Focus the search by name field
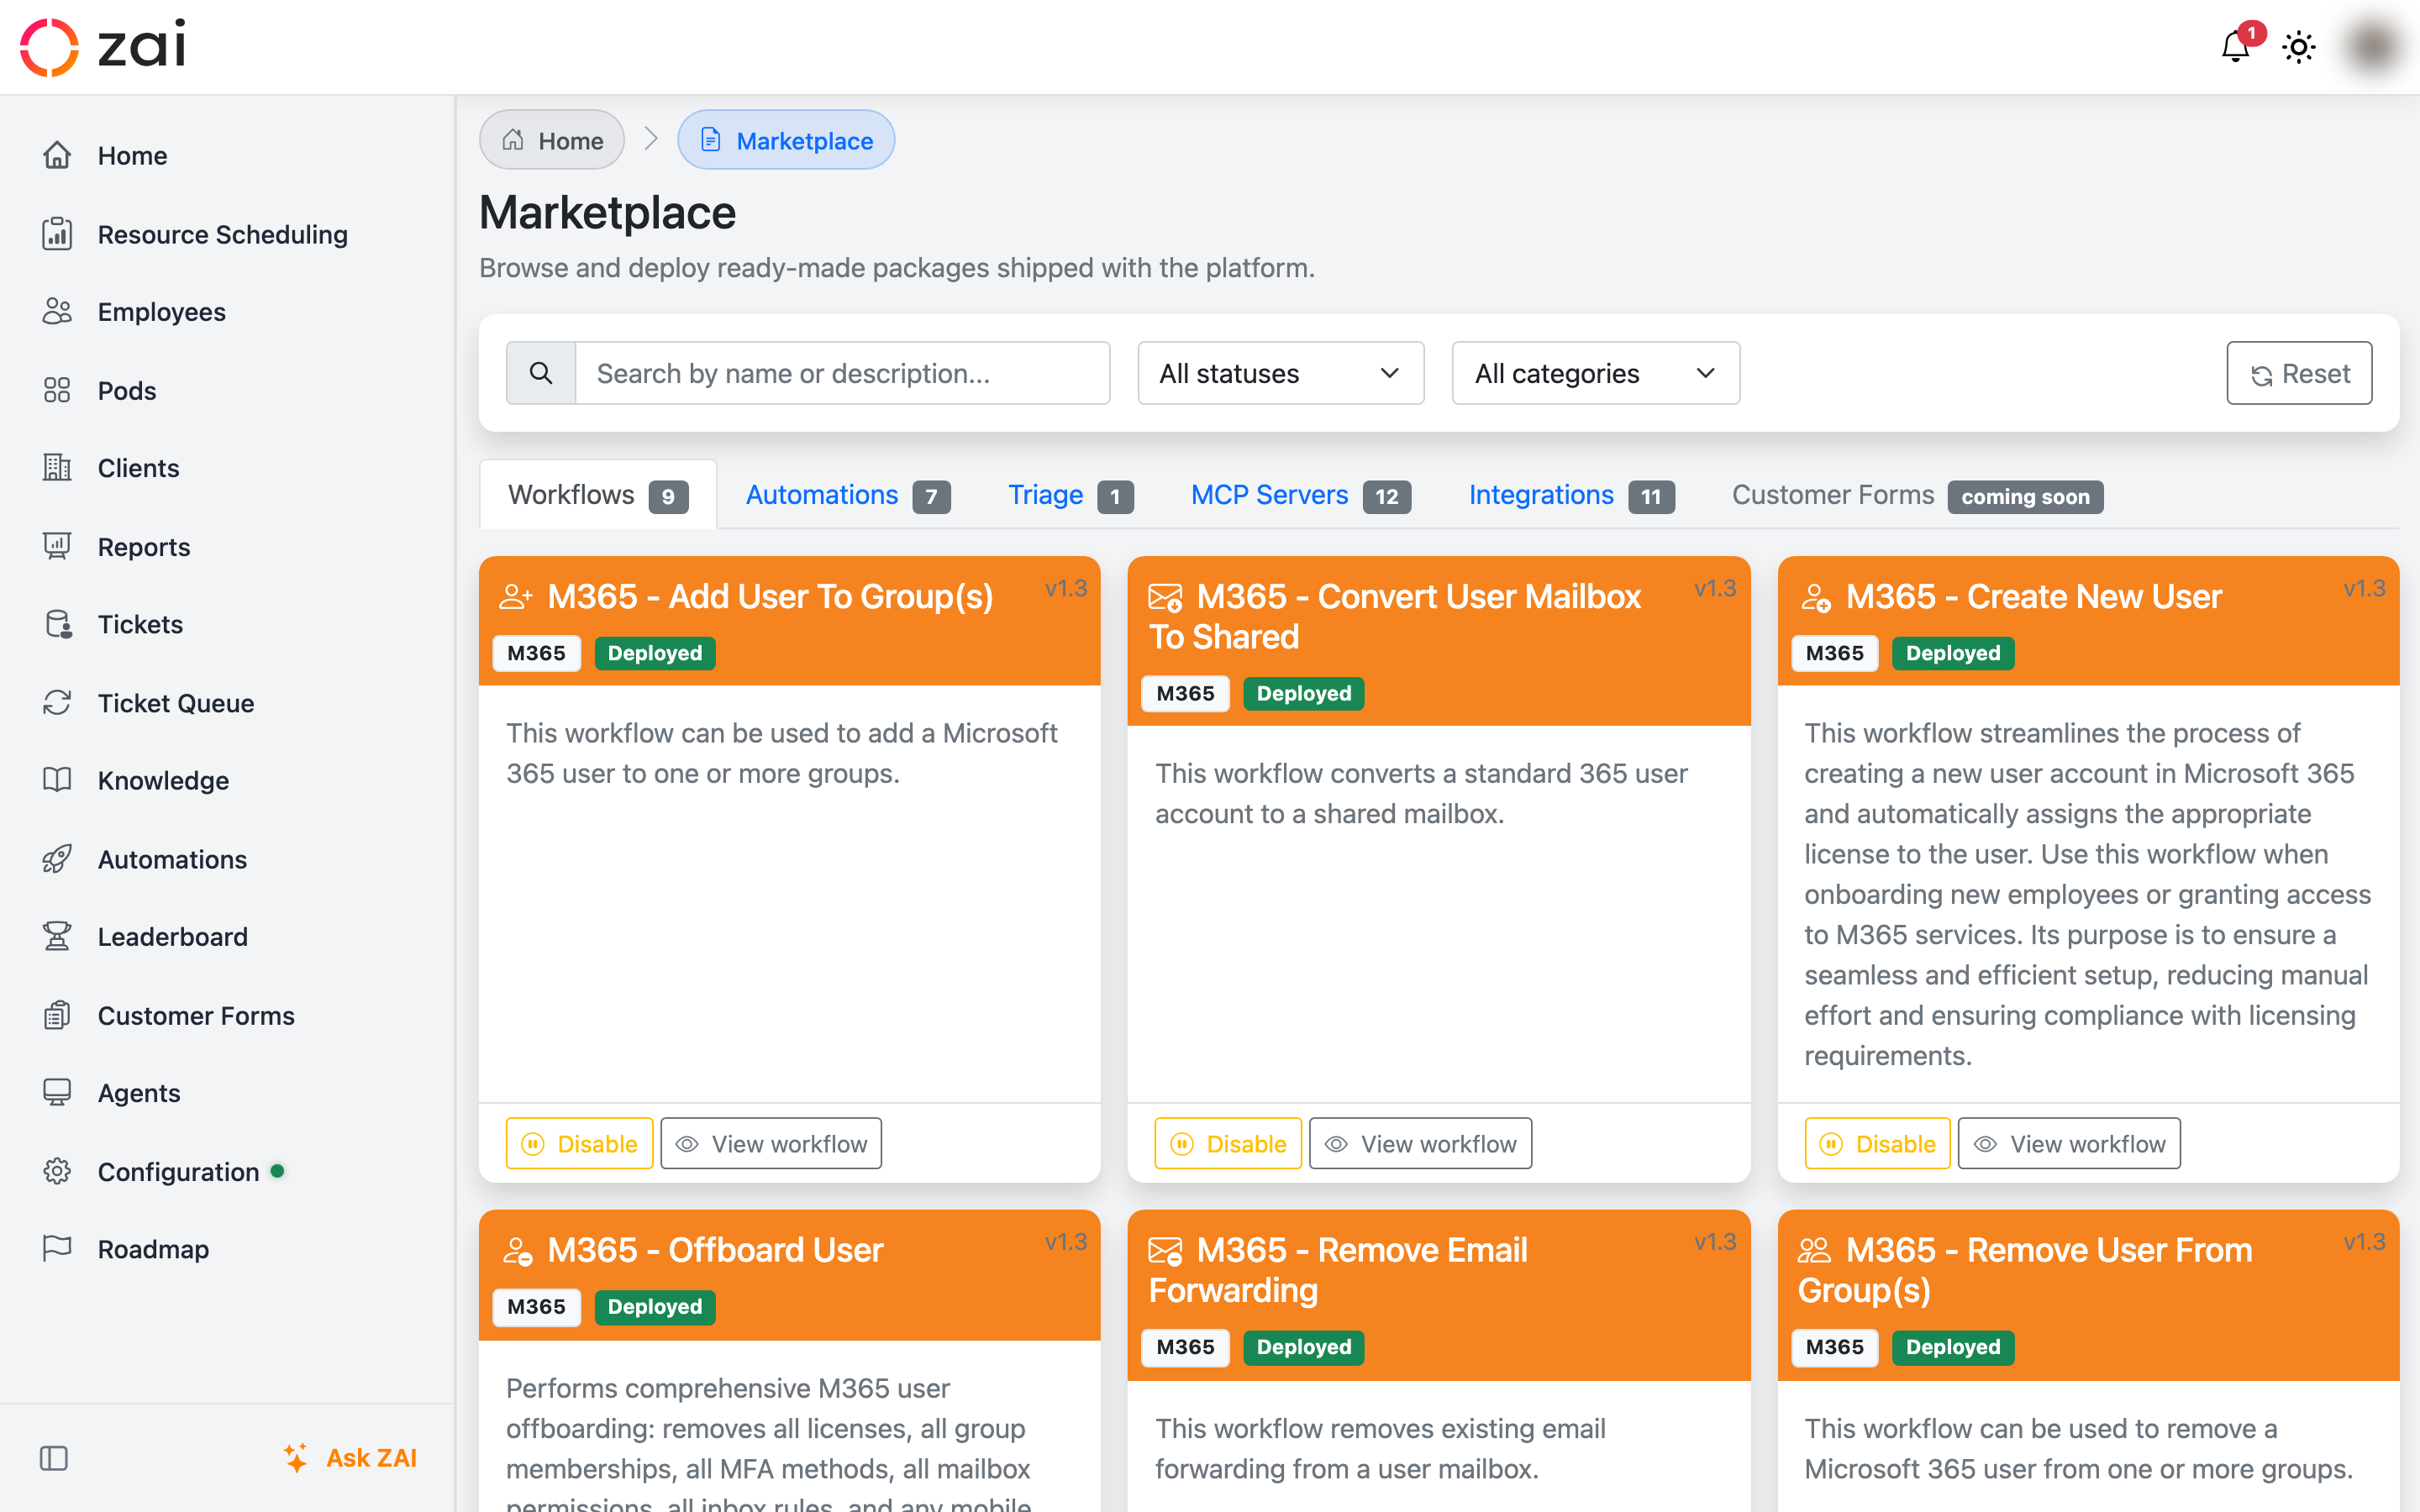2420x1512 pixels. [842, 373]
